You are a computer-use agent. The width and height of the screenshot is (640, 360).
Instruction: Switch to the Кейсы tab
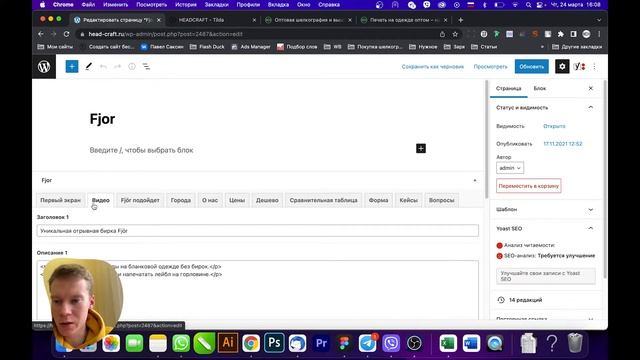click(x=409, y=200)
